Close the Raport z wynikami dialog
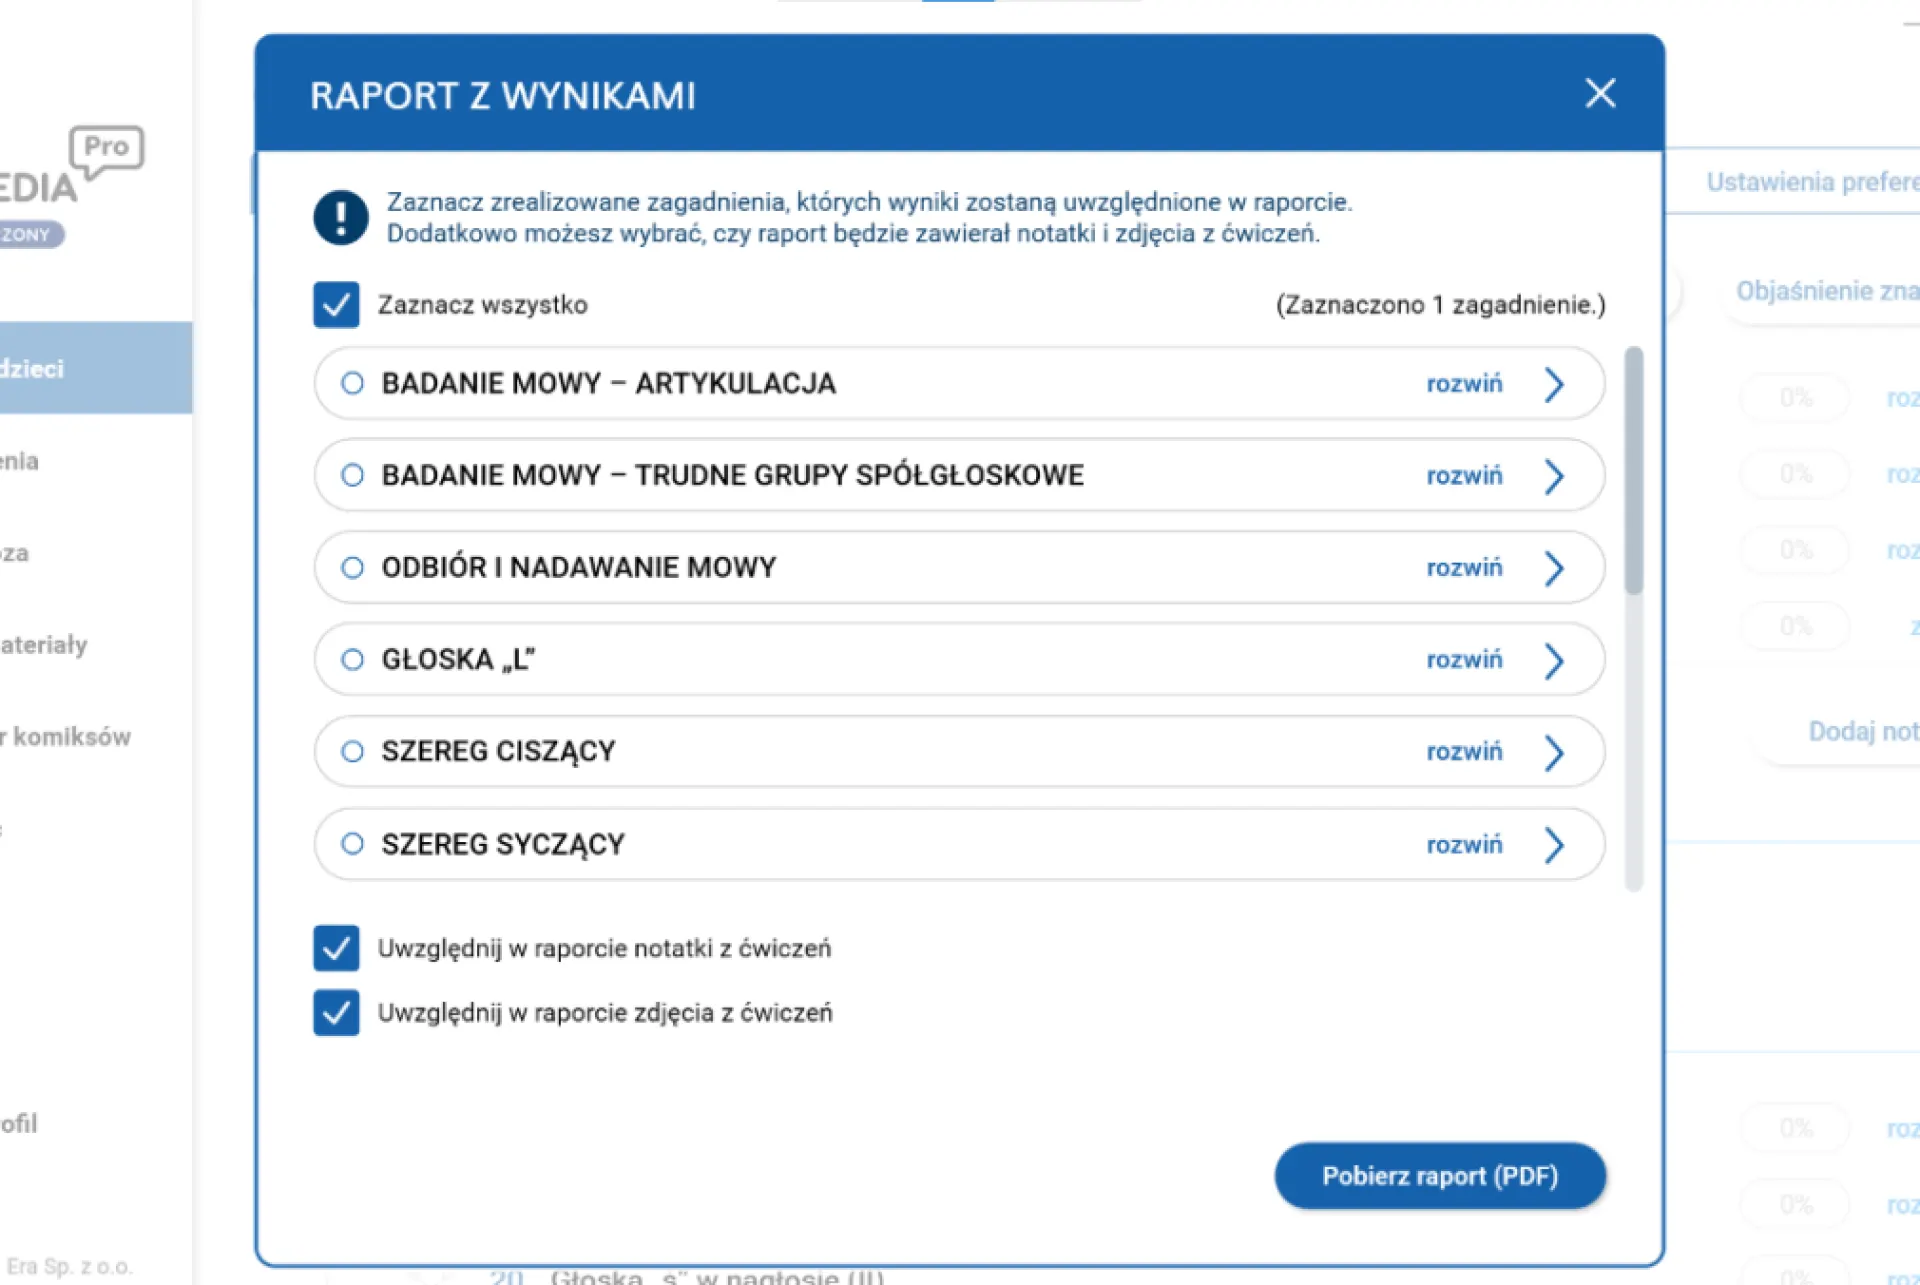The width and height of the screenshot is (1920, 1285). [x=1599, y=93]
